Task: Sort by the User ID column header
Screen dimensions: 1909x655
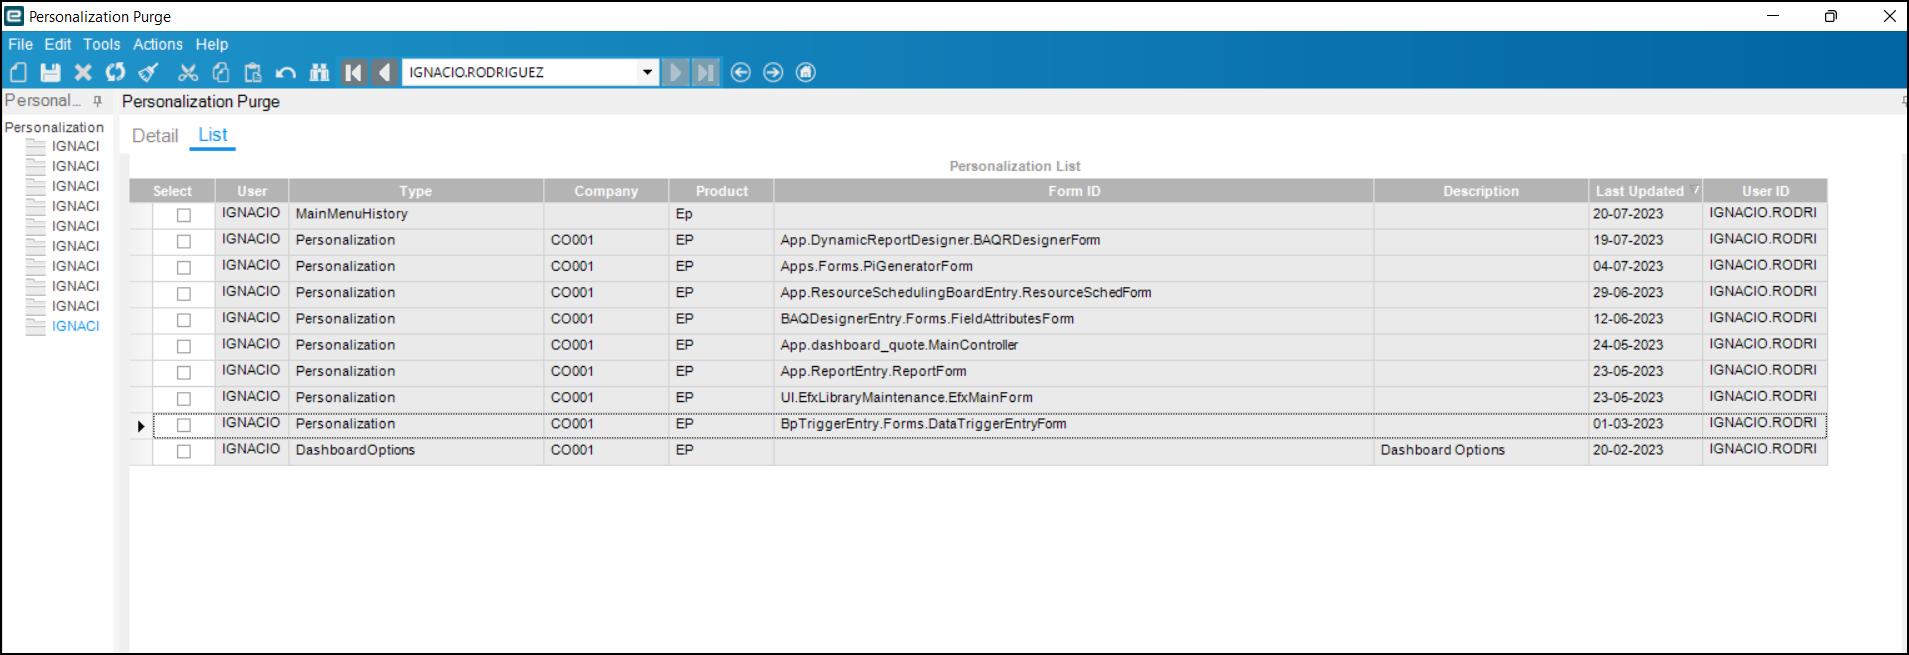Action: point(1766,191)
